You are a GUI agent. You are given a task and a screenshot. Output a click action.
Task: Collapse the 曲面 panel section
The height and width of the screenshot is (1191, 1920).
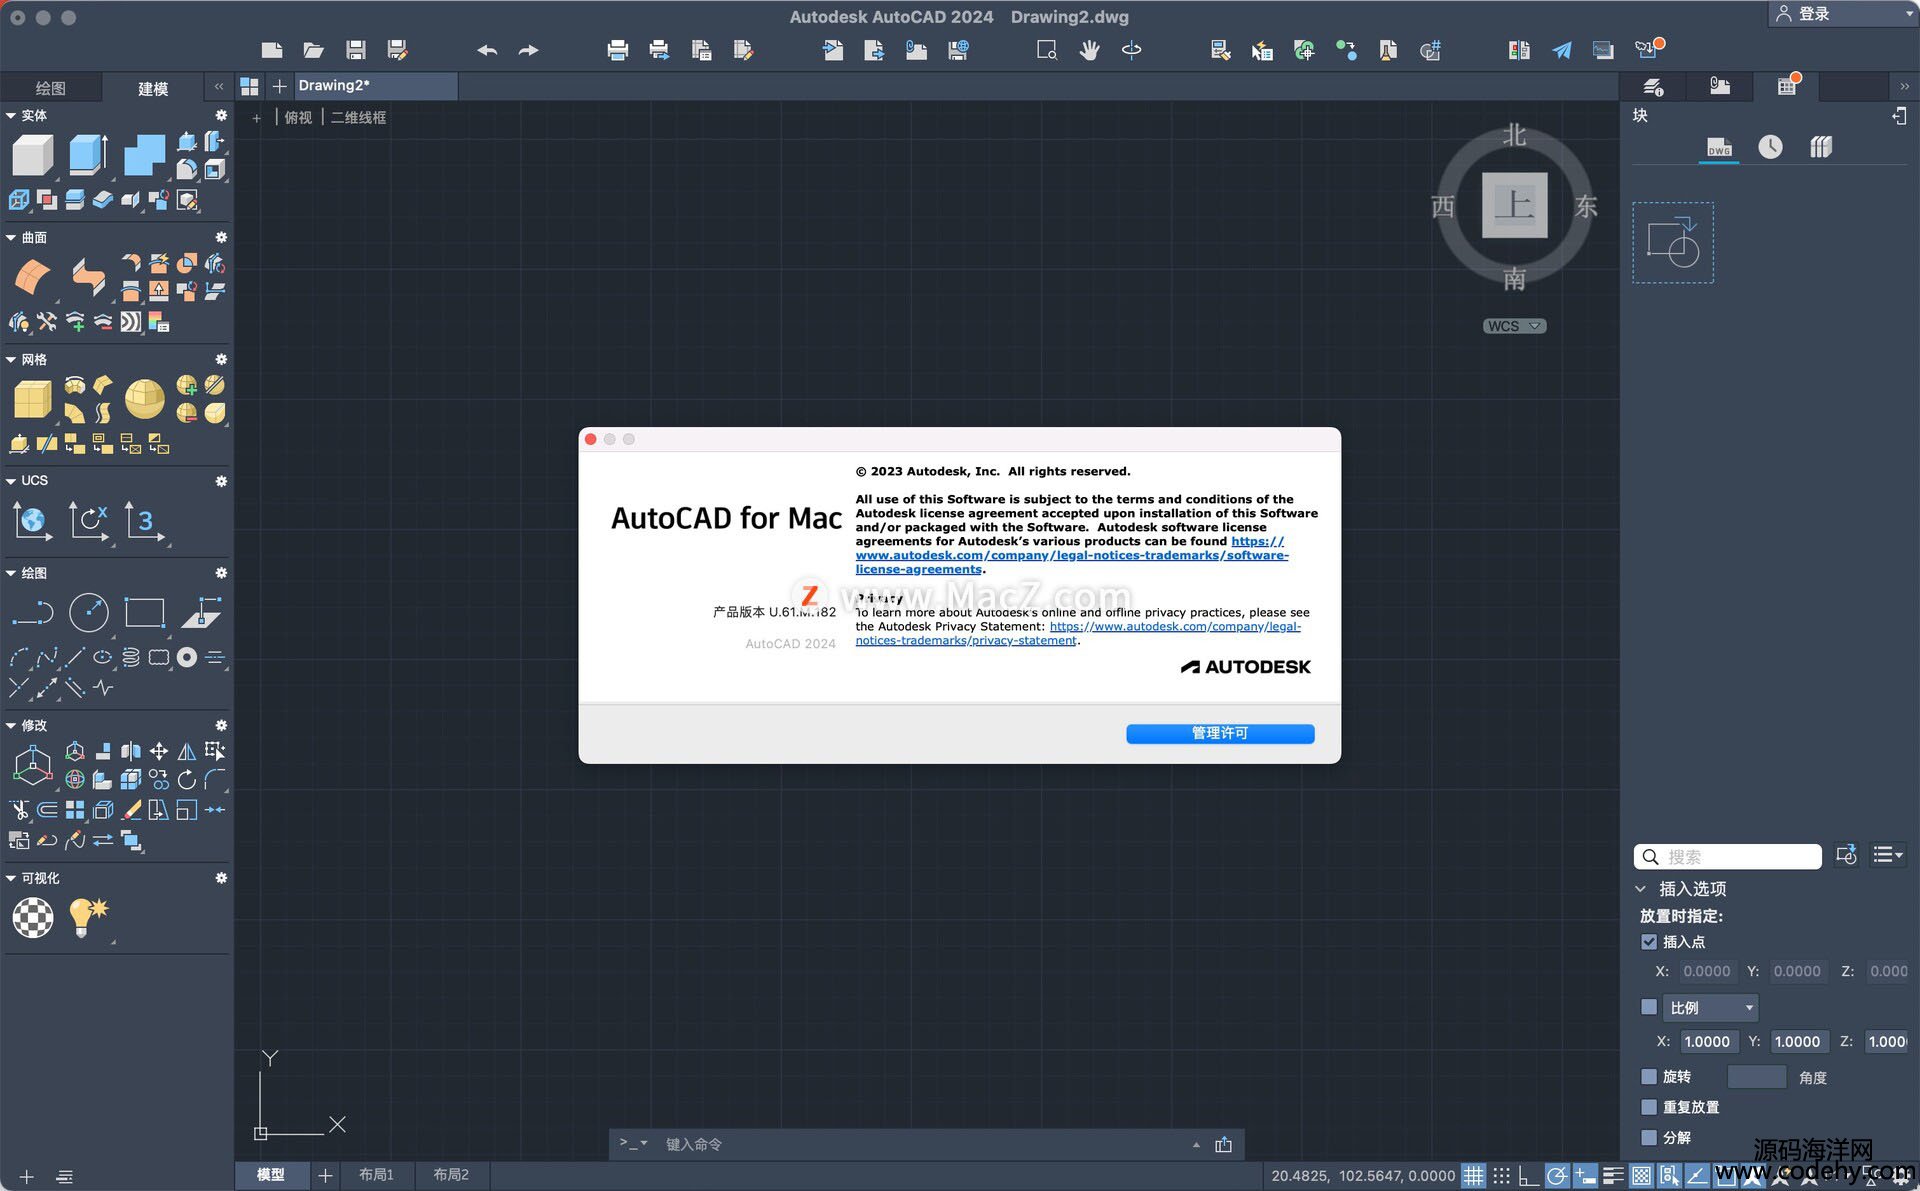click(x=11, y=238)
